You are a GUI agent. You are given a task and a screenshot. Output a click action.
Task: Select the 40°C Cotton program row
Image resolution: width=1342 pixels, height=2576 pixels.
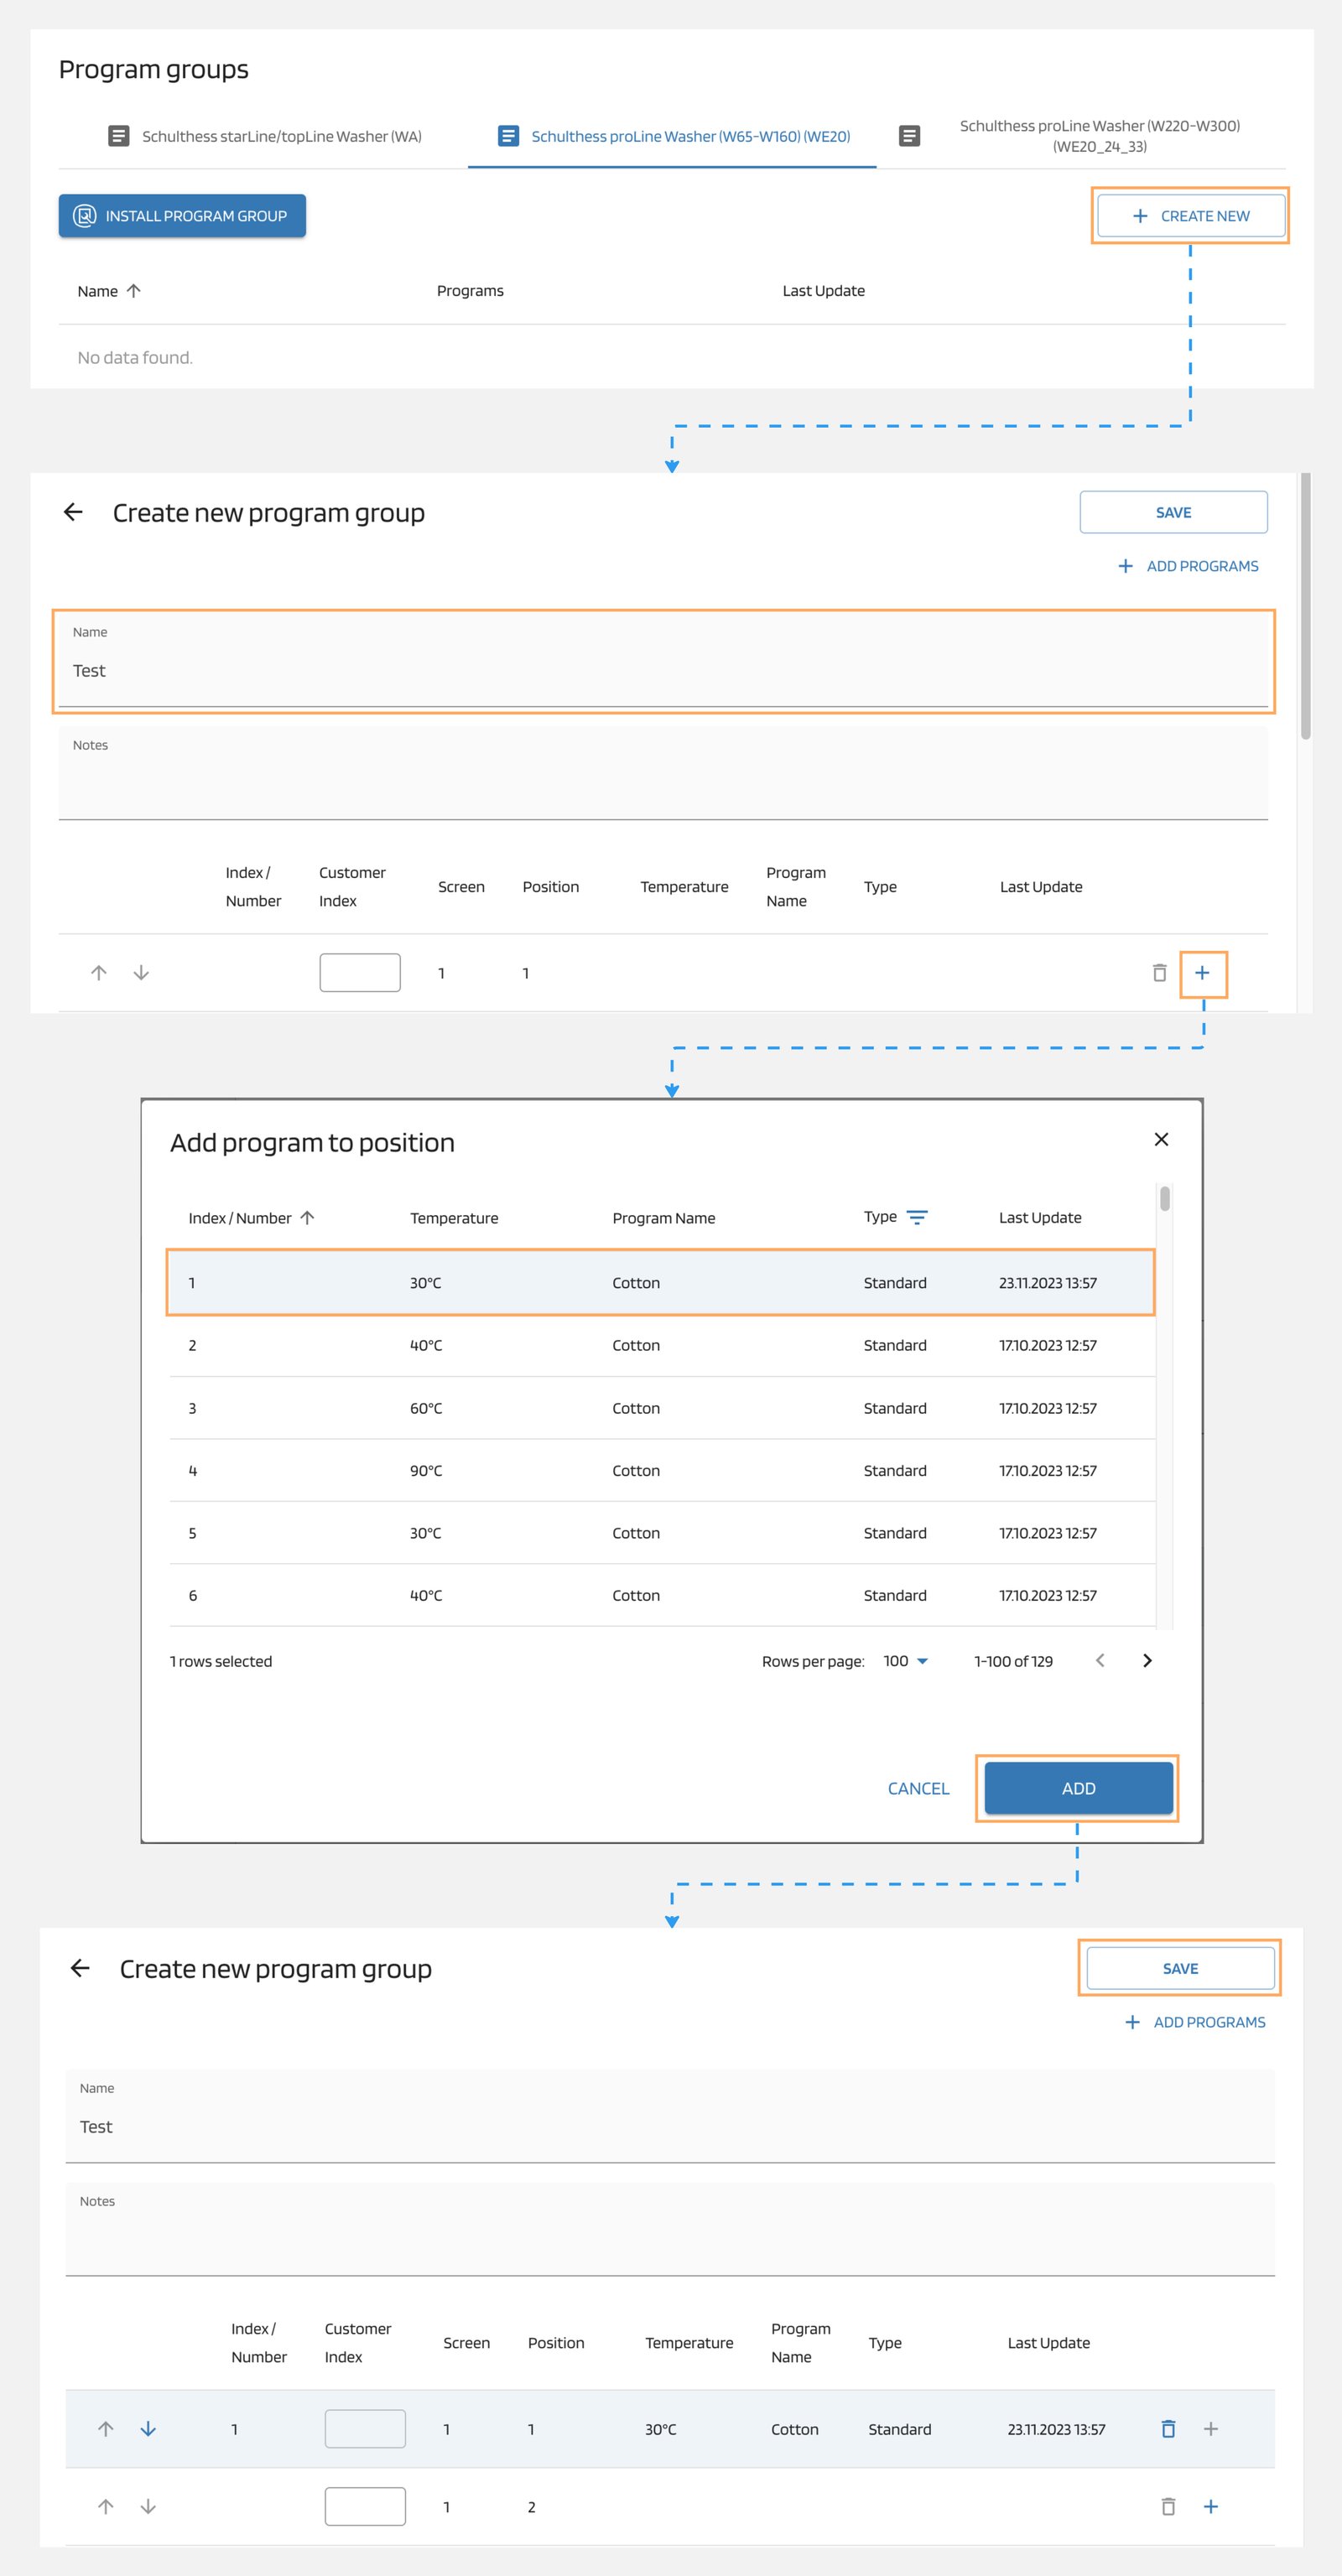(x=660, y=1345)
